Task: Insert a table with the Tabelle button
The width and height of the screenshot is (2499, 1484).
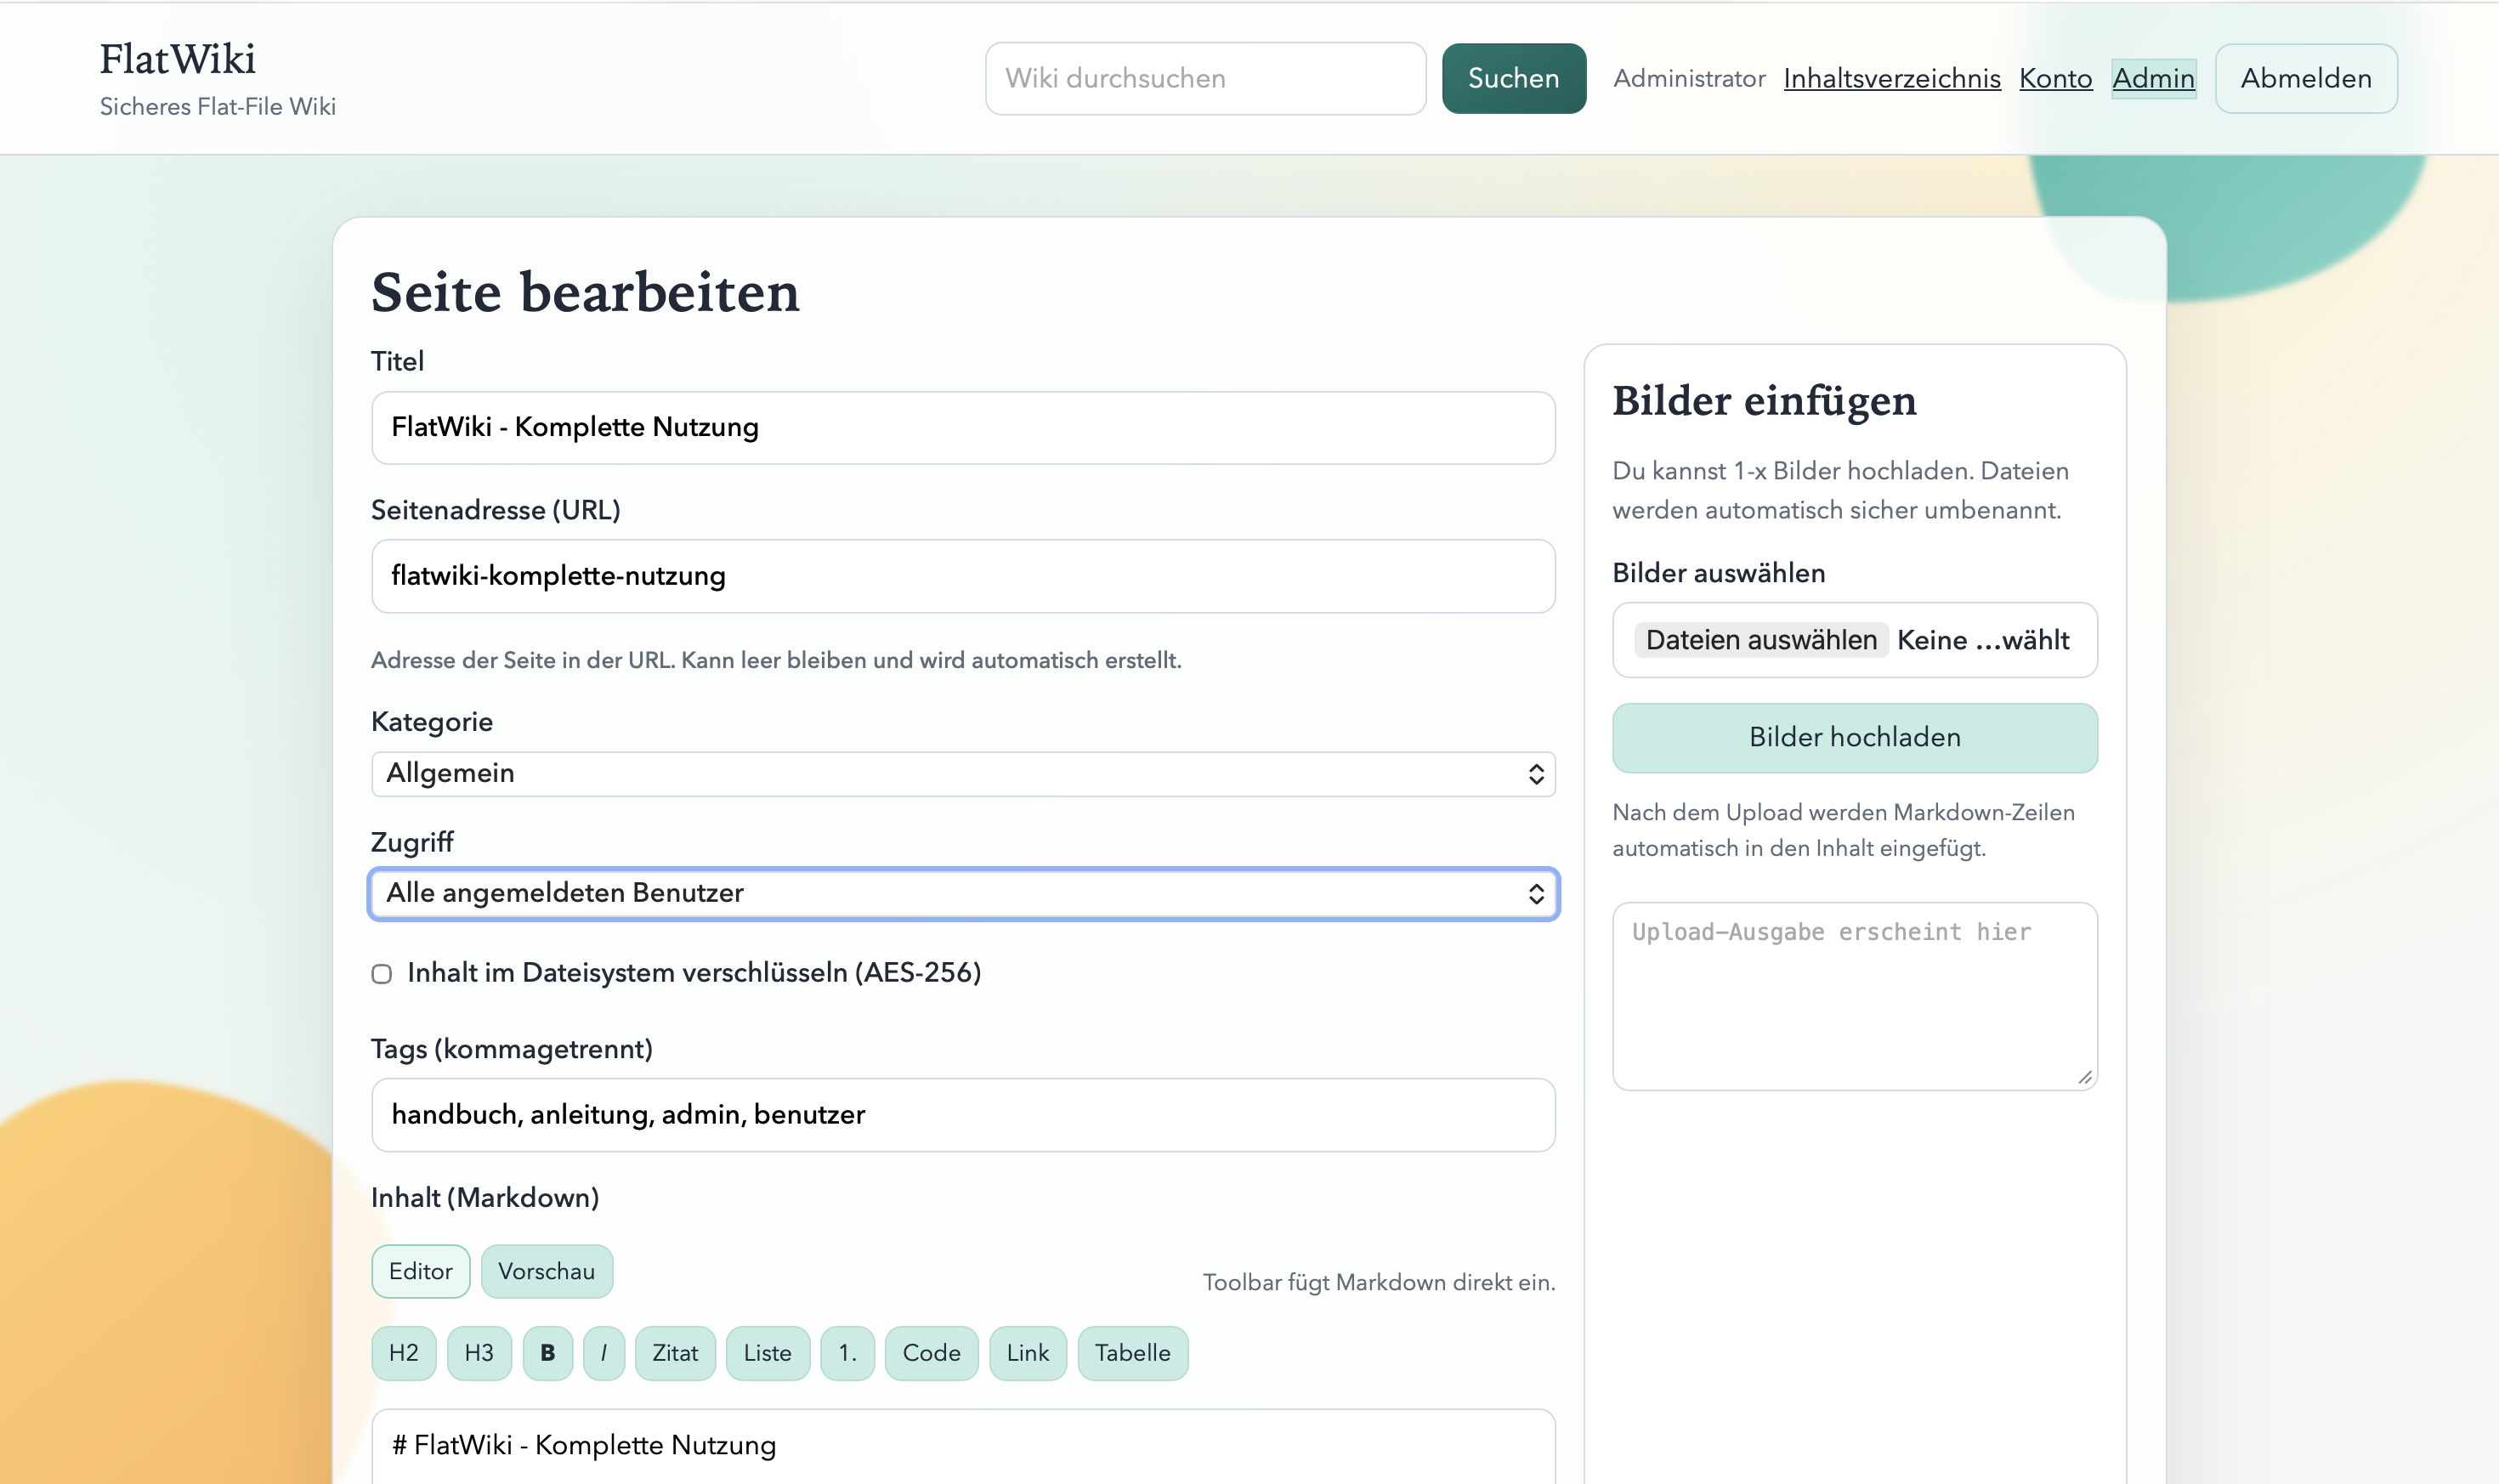Action: (1132, 1352)
